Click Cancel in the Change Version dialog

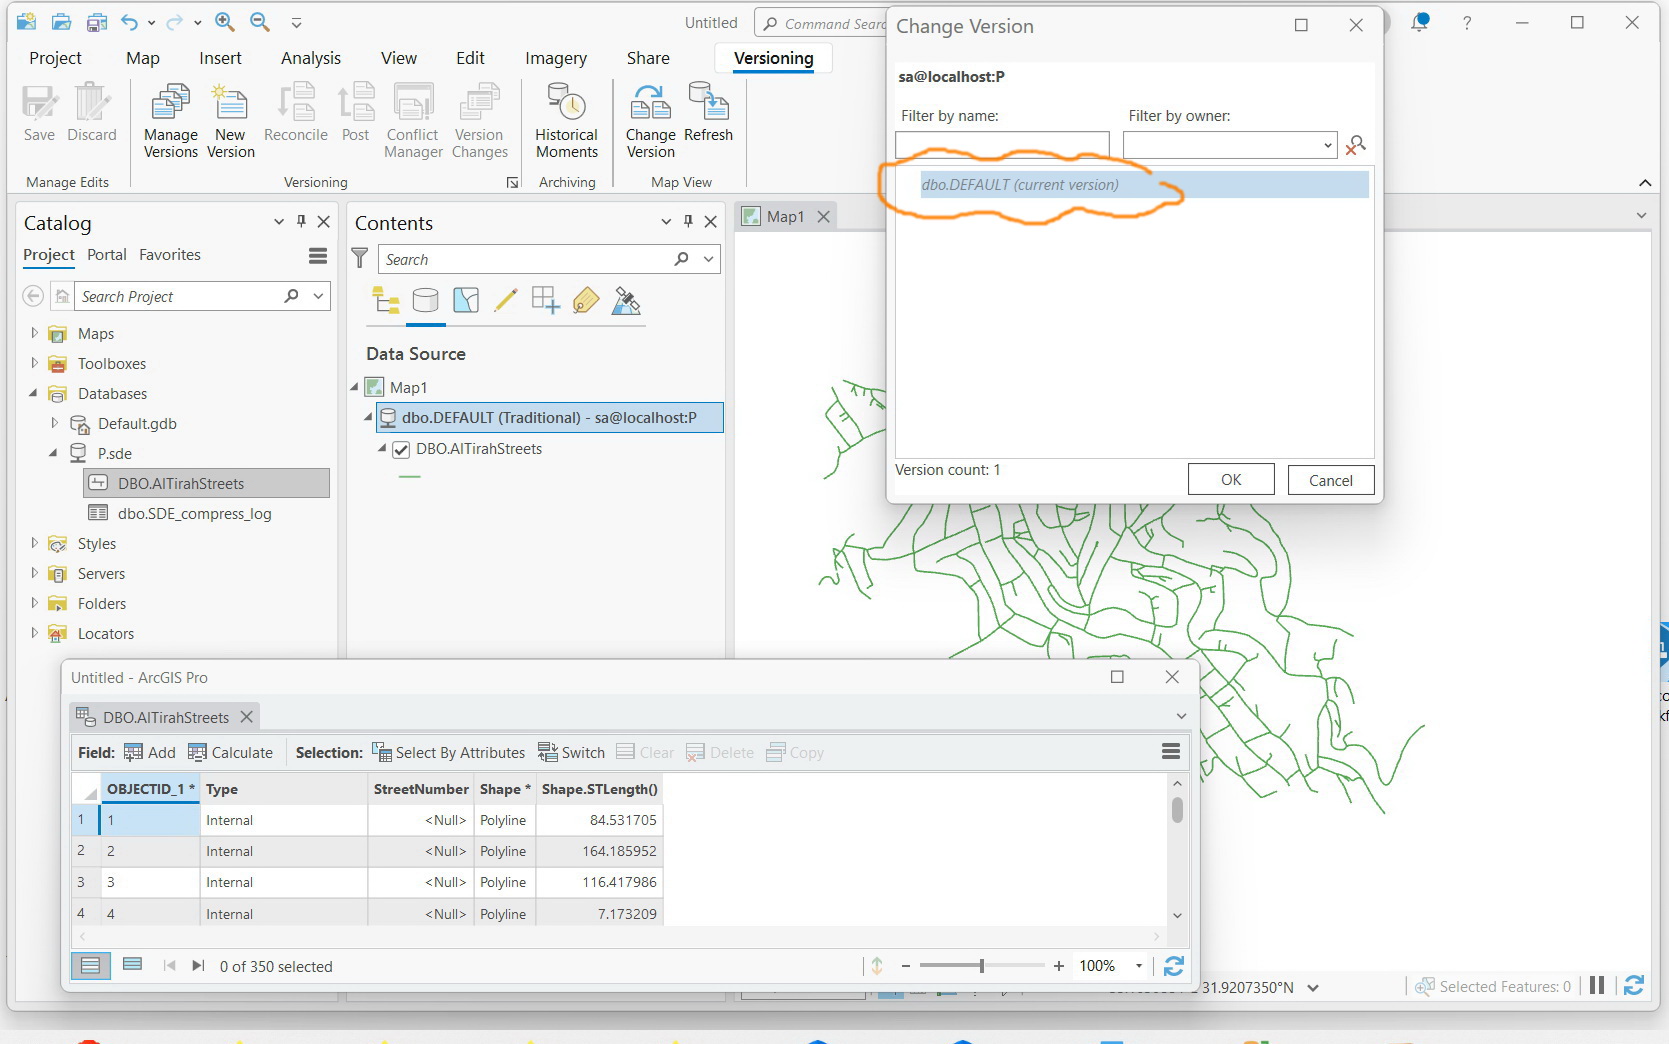pyautogui.click(x=1330, y=480)
